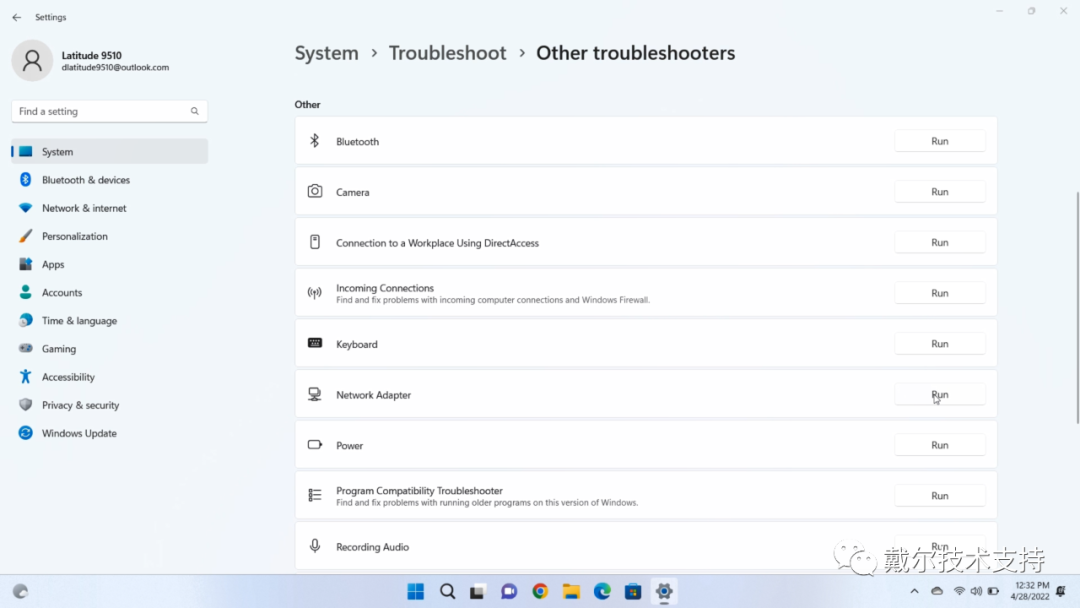
Task: Show hidden tray icons chevron
Action: click(x=914, y=591)
